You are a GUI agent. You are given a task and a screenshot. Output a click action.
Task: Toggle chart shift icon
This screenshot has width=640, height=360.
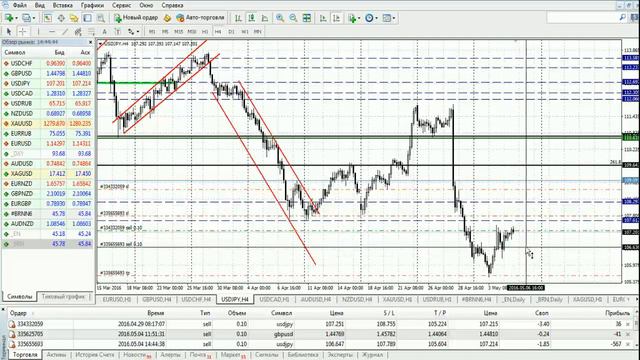(x=336, y=18)
